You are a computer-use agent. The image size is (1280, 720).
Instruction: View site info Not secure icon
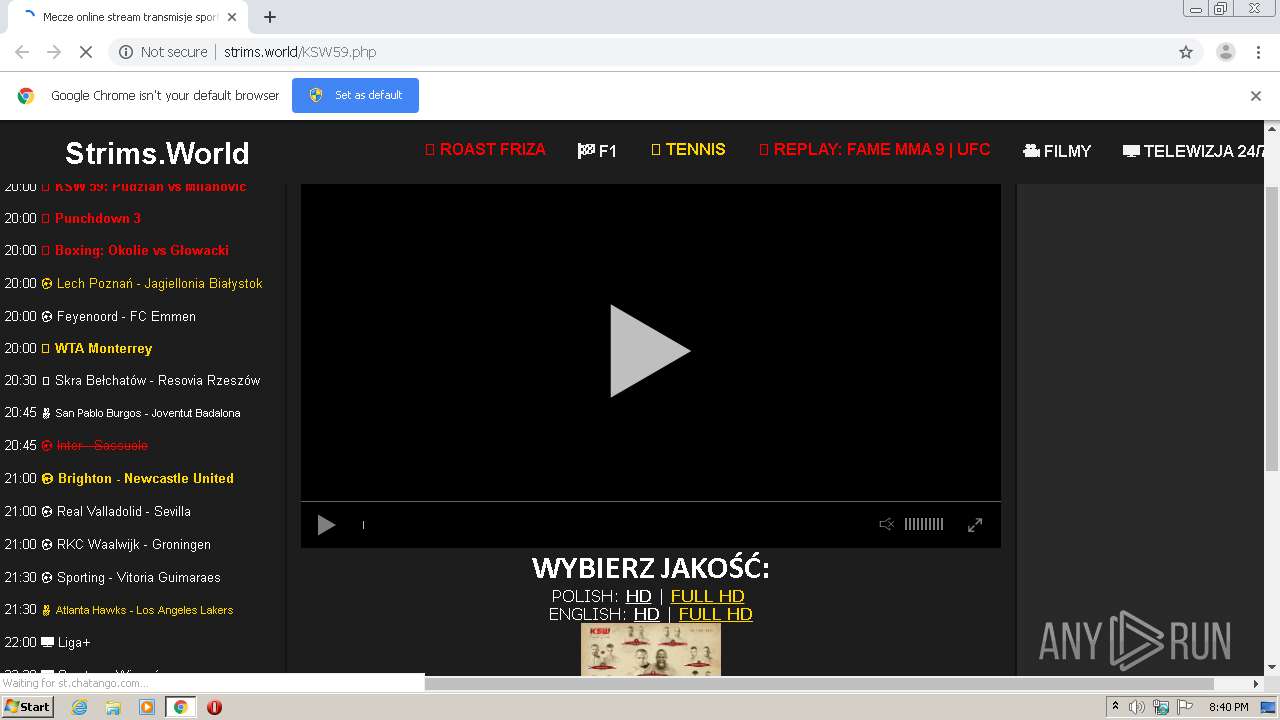(x=126, y=52)
